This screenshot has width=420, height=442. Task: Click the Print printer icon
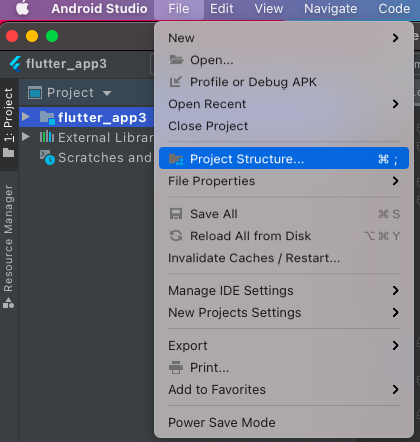[176, 367]
